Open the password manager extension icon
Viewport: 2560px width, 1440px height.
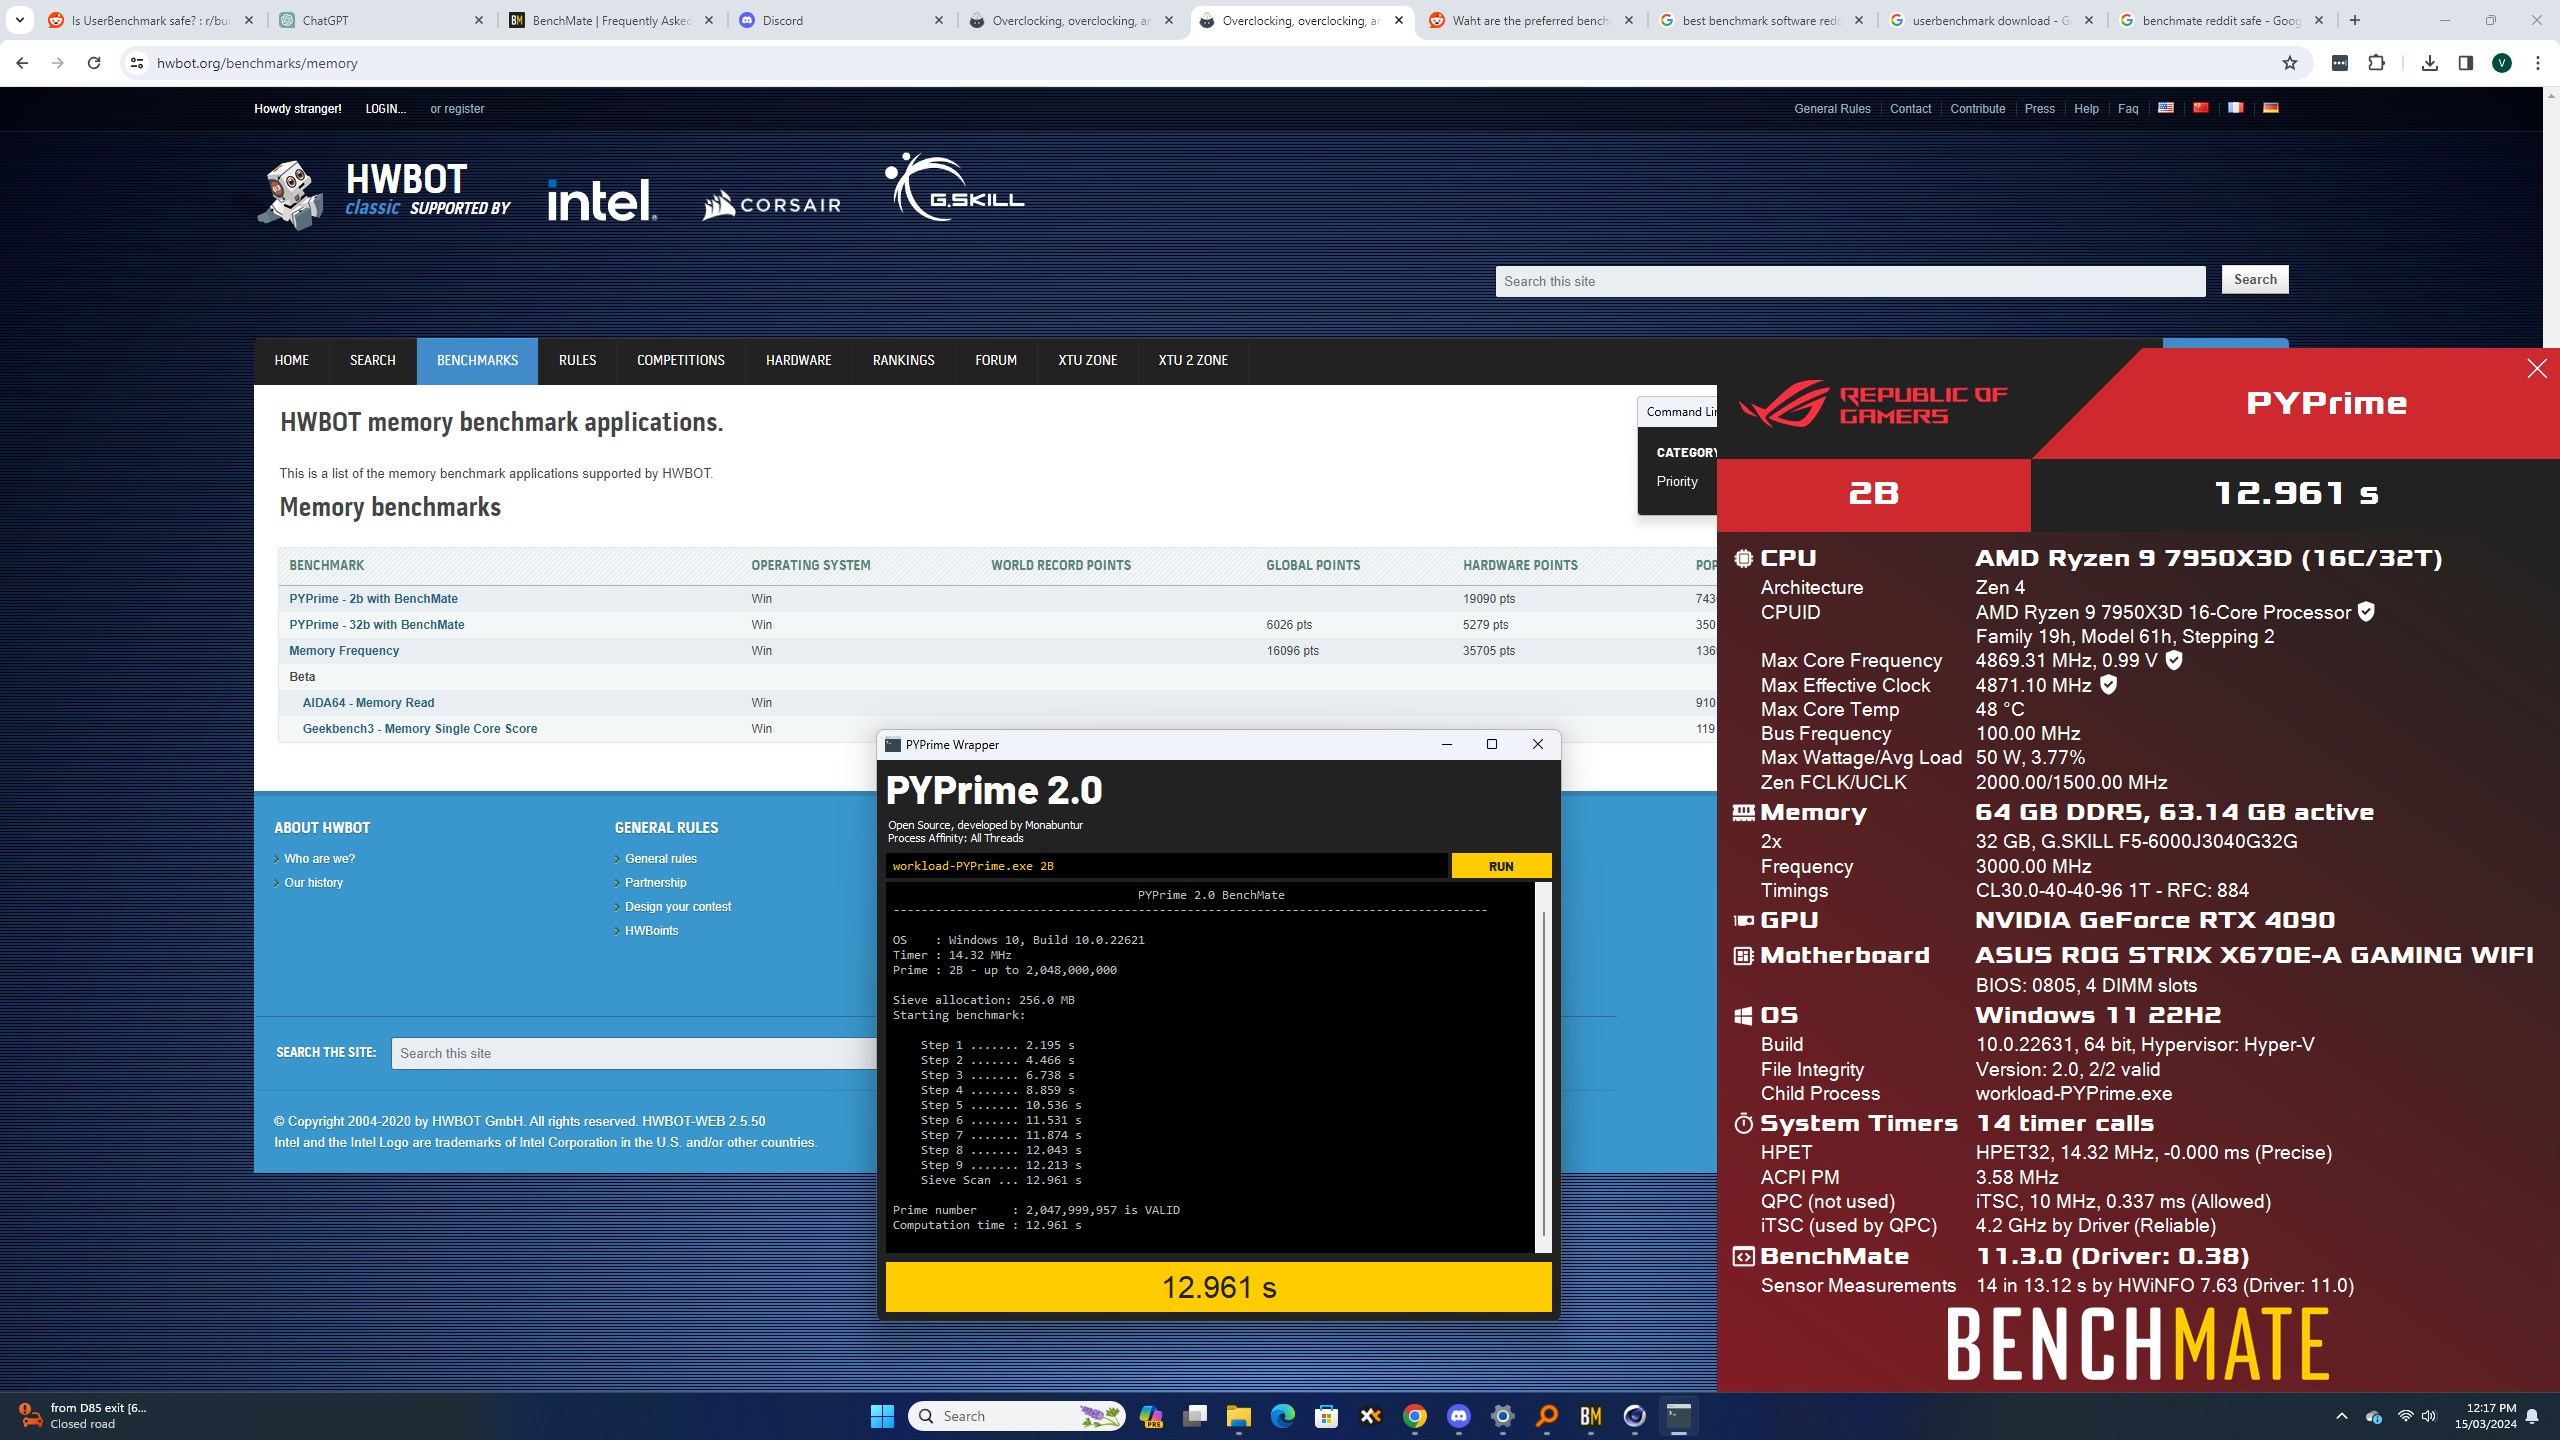2340,63
